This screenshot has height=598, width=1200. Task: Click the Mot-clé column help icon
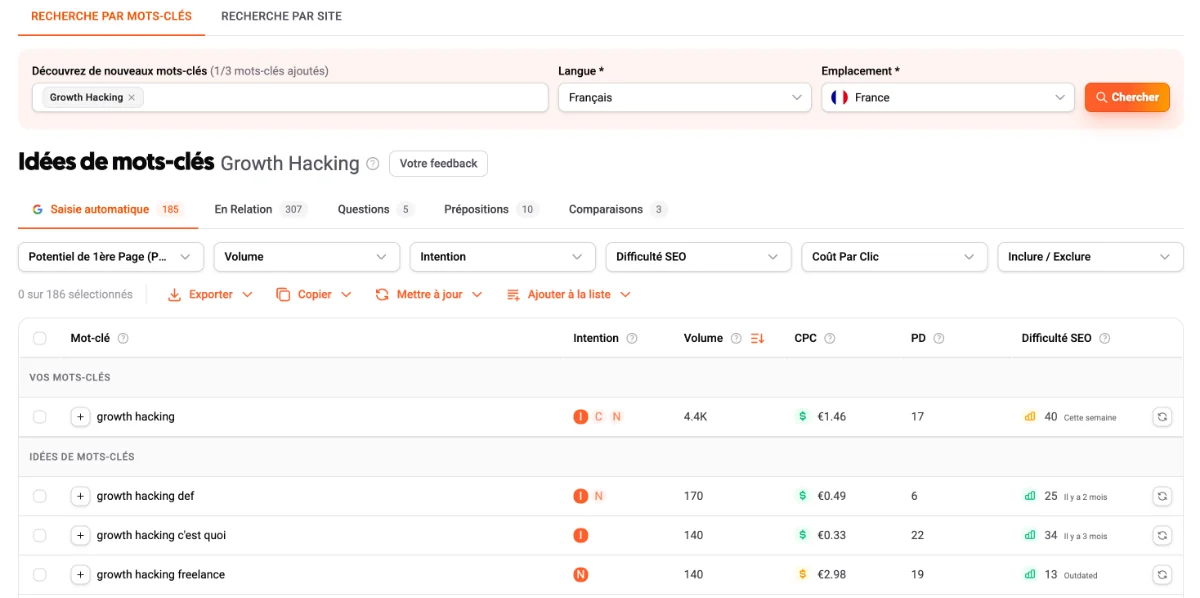[x=123, y=339]
